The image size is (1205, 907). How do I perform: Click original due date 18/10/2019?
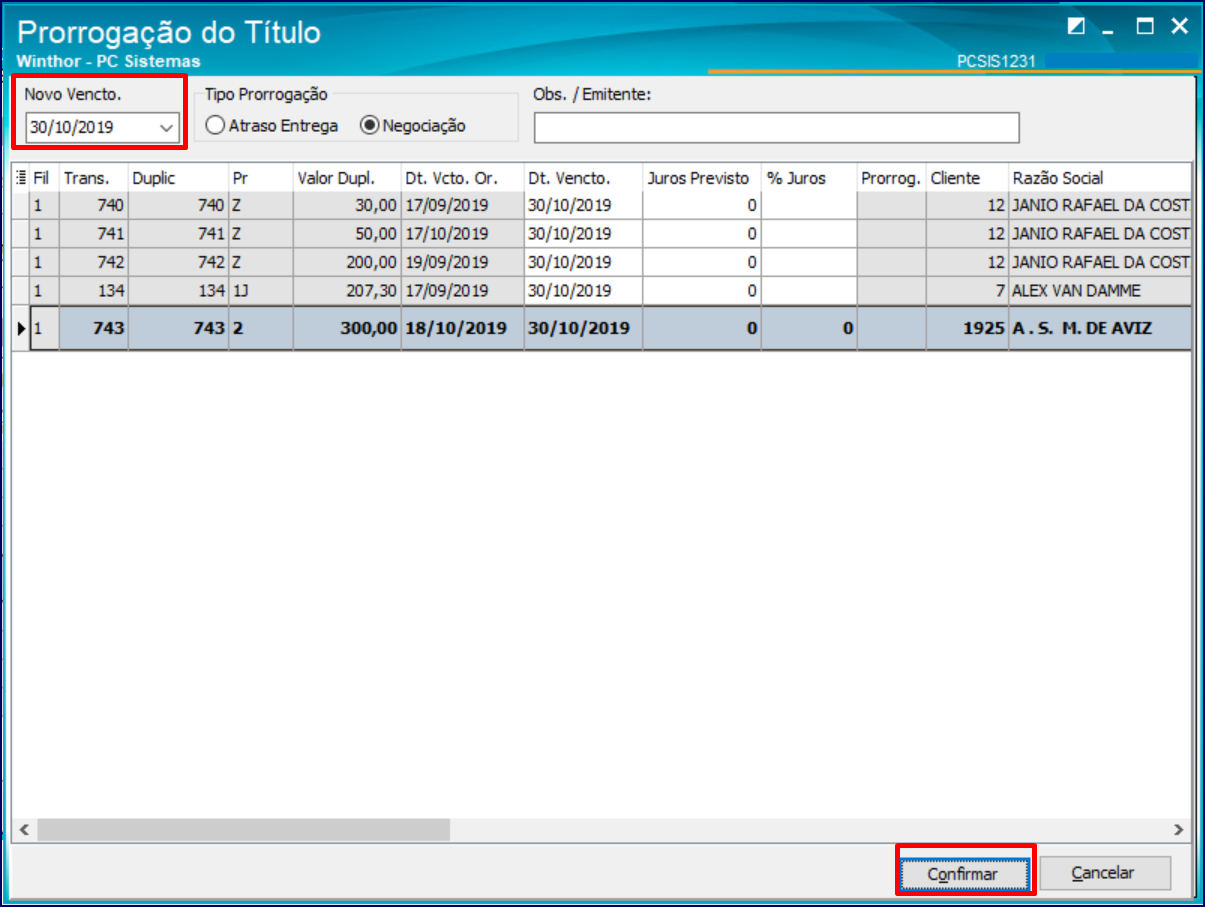tap(463, 328)
